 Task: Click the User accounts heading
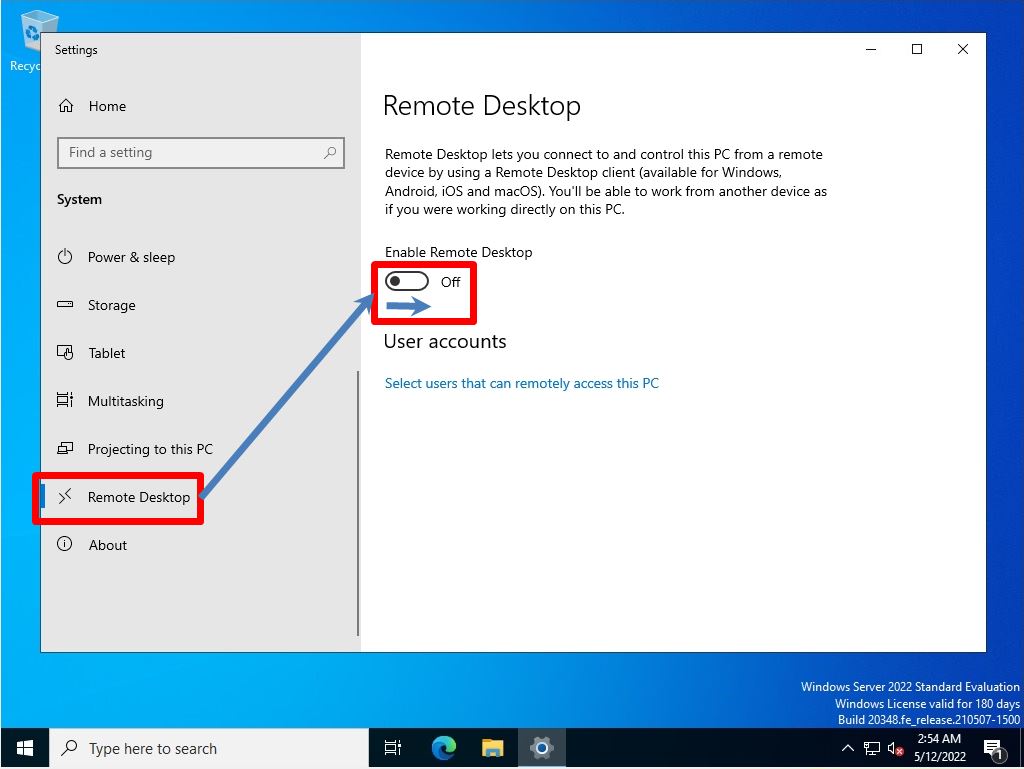(x=445, y=341)
